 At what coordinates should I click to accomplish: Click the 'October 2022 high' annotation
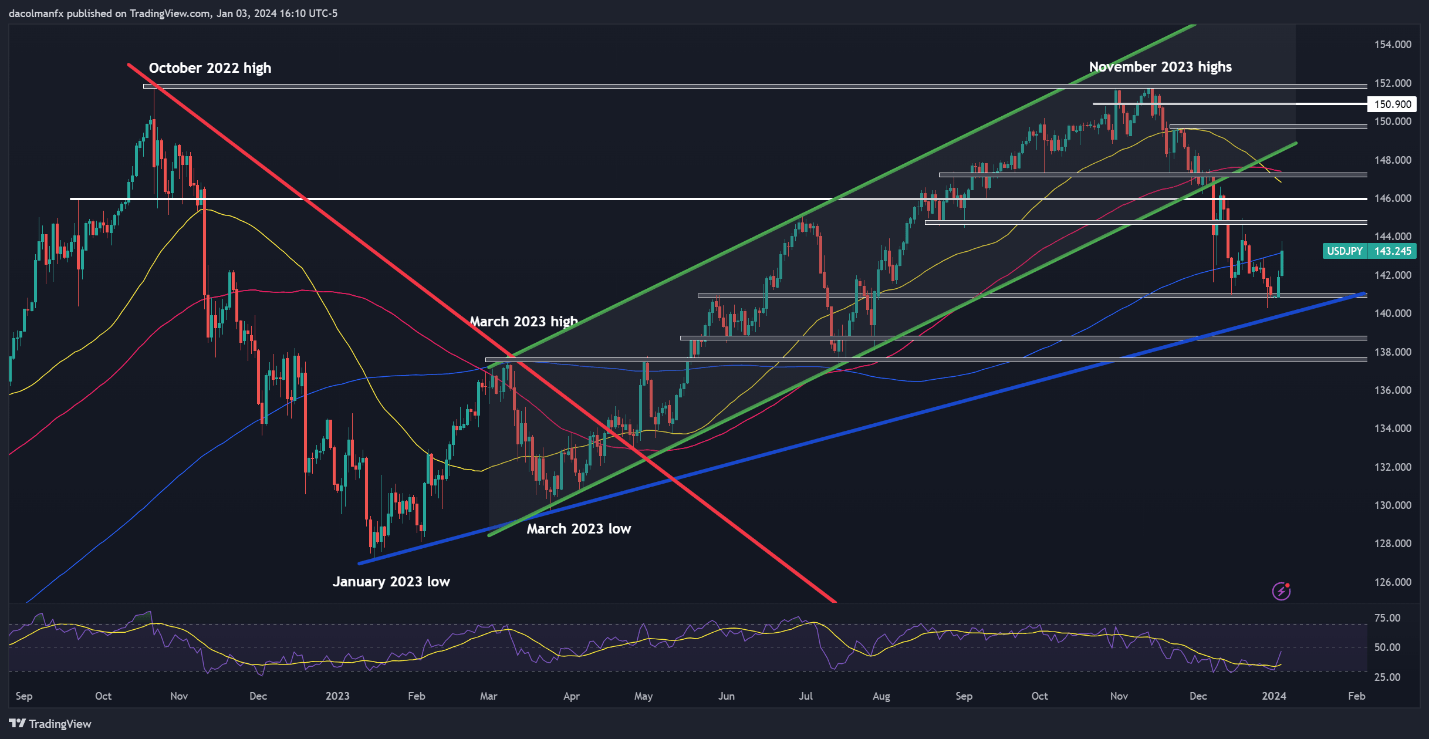(210, 68)
